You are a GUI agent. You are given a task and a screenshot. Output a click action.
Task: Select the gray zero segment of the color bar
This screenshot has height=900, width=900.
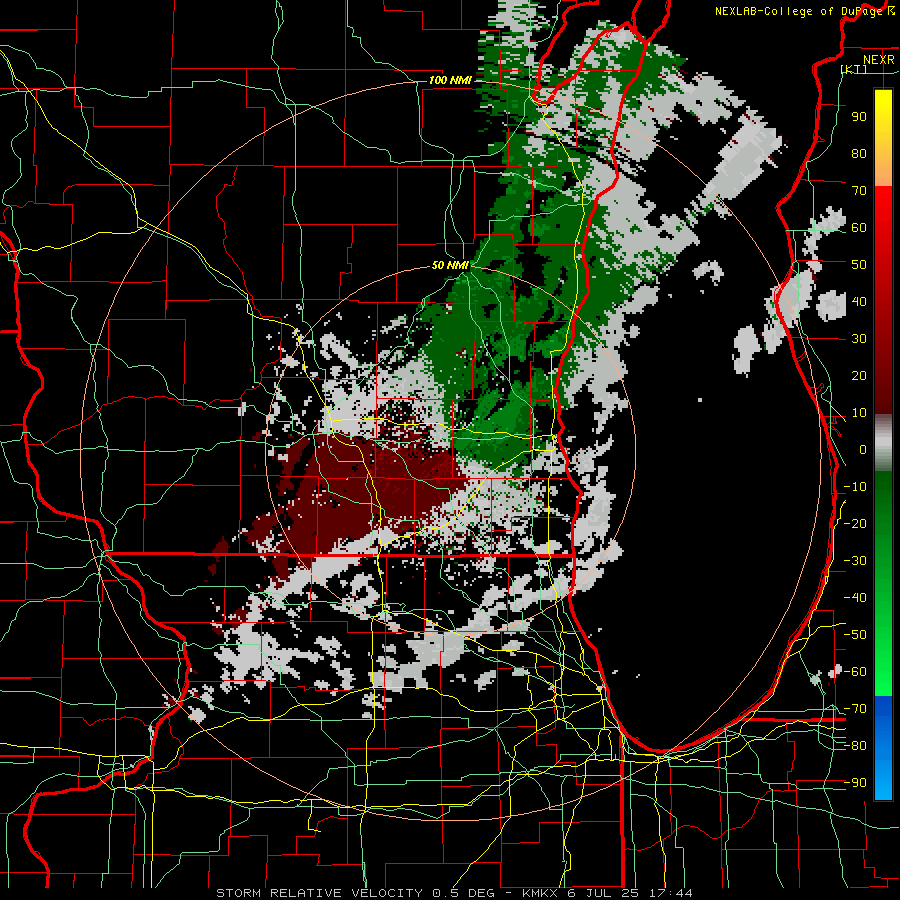[x=883, y=443]
